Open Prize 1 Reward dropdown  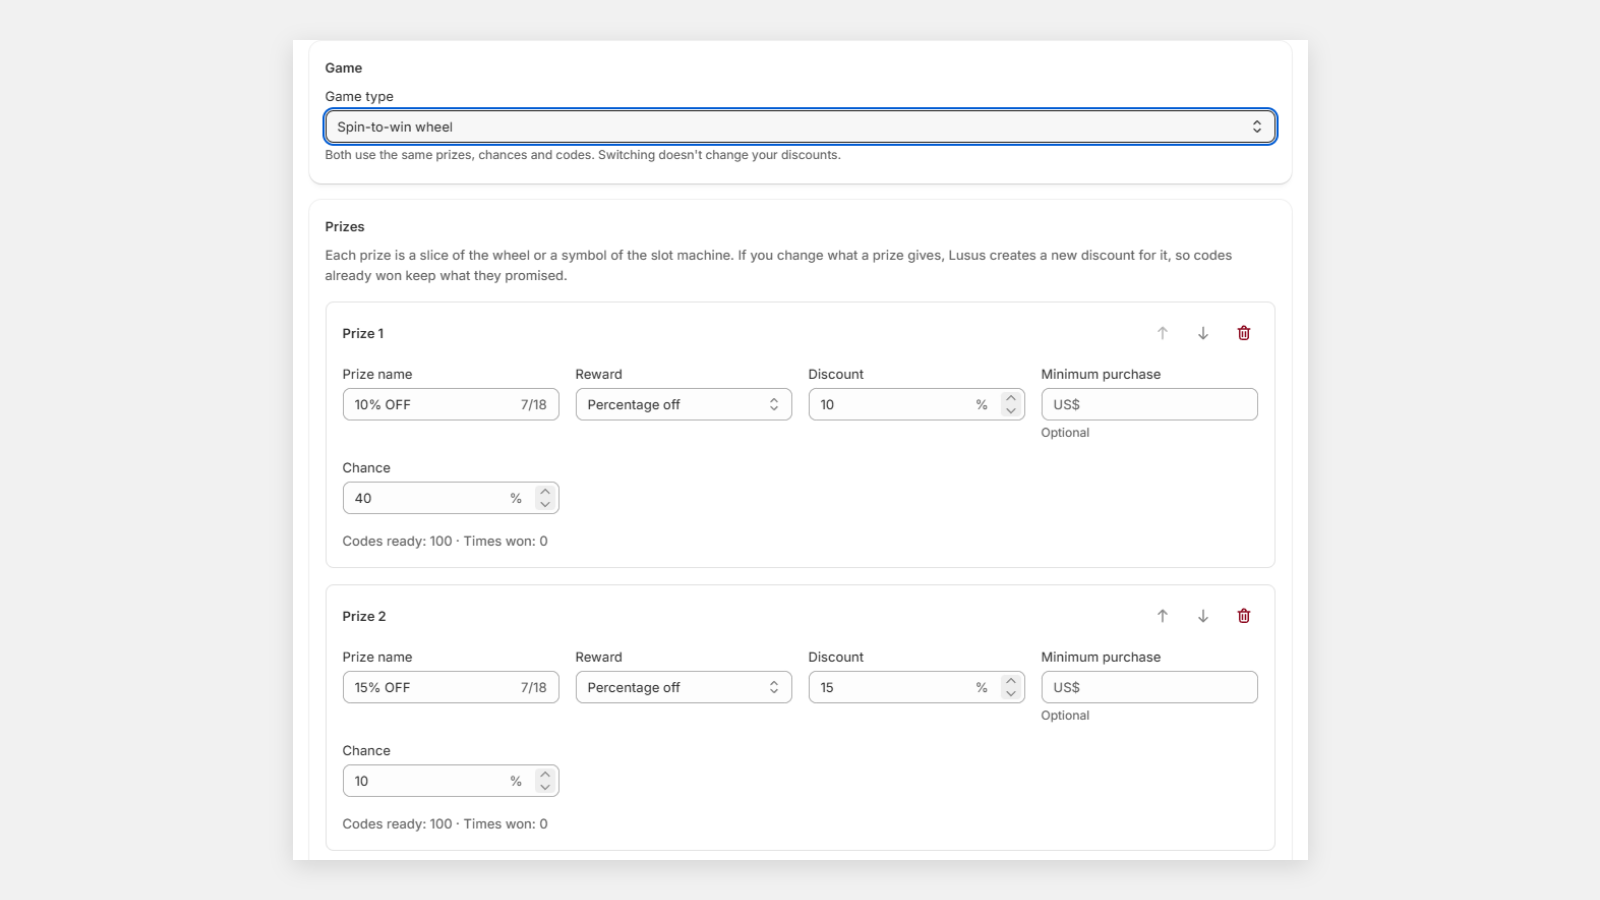[x=684, y=404]
